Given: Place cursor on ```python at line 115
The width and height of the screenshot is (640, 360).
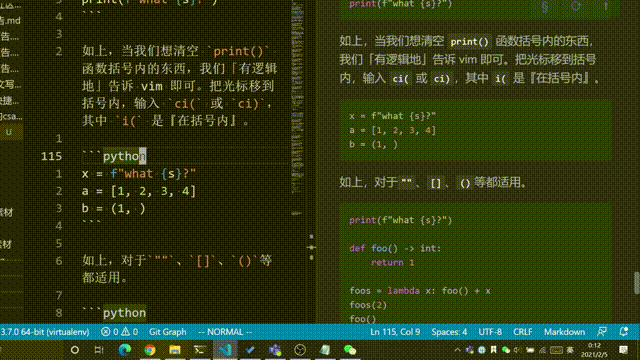Looking at the screenshot, I should [x=114, y=156].
